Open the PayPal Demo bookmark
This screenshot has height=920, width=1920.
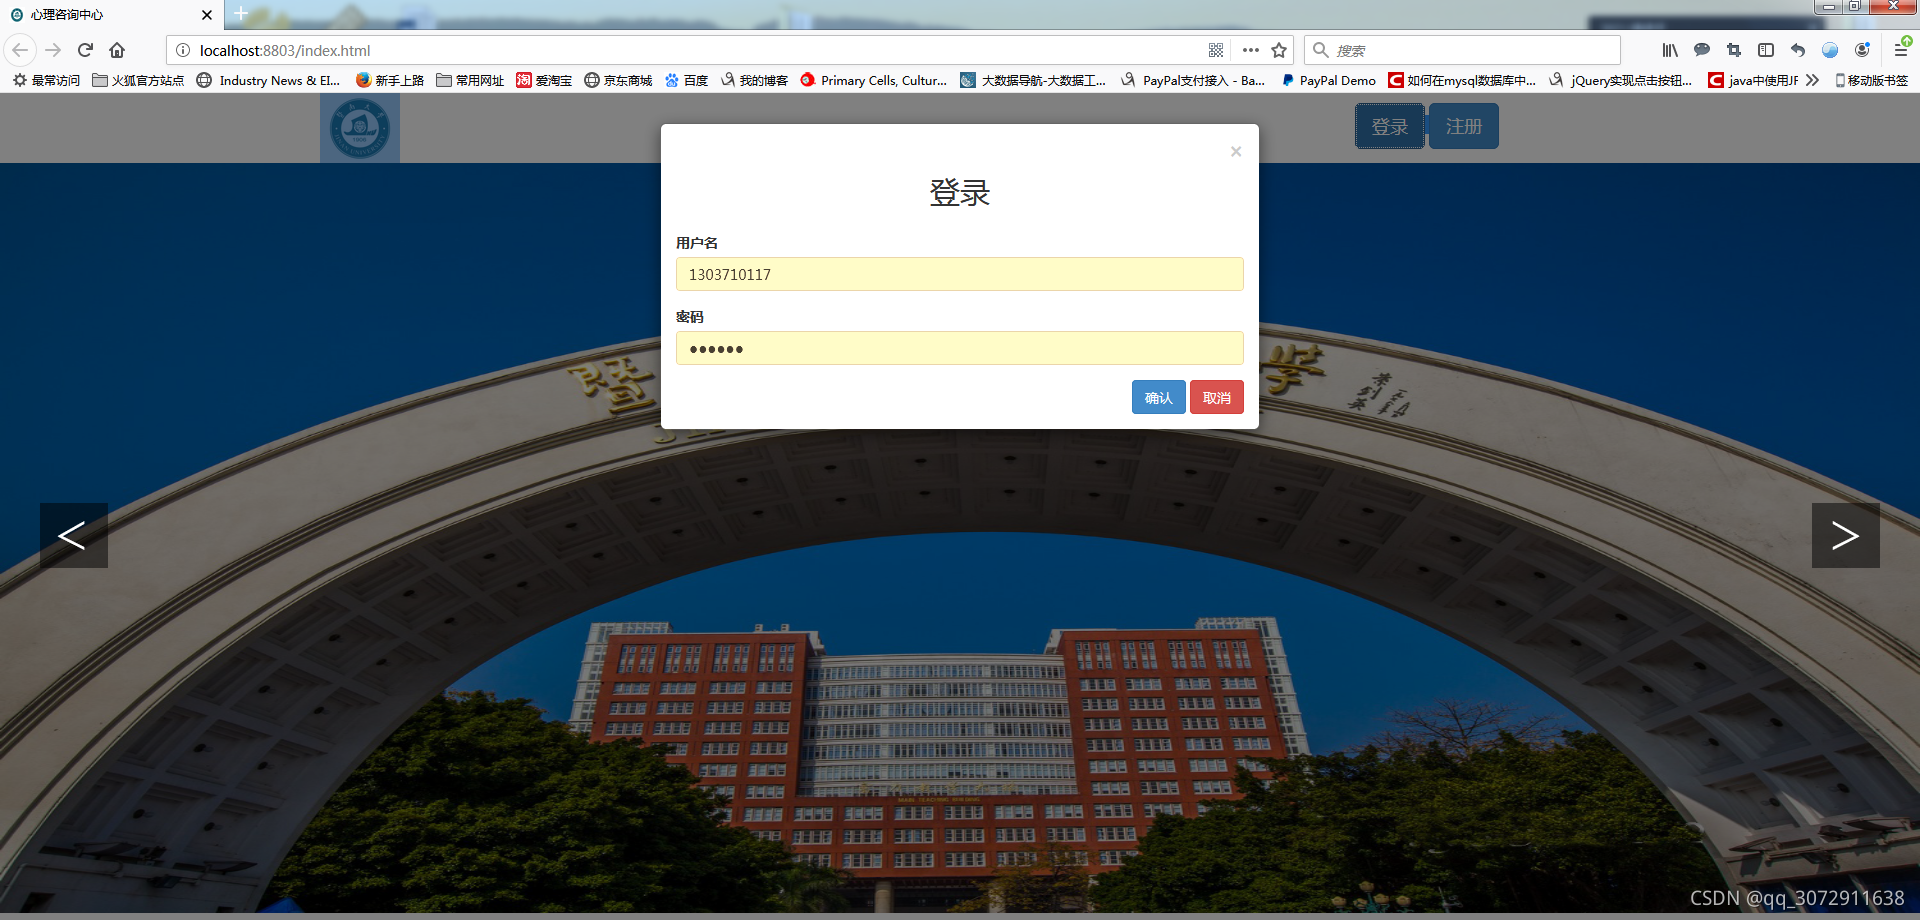pos(1328,80)
